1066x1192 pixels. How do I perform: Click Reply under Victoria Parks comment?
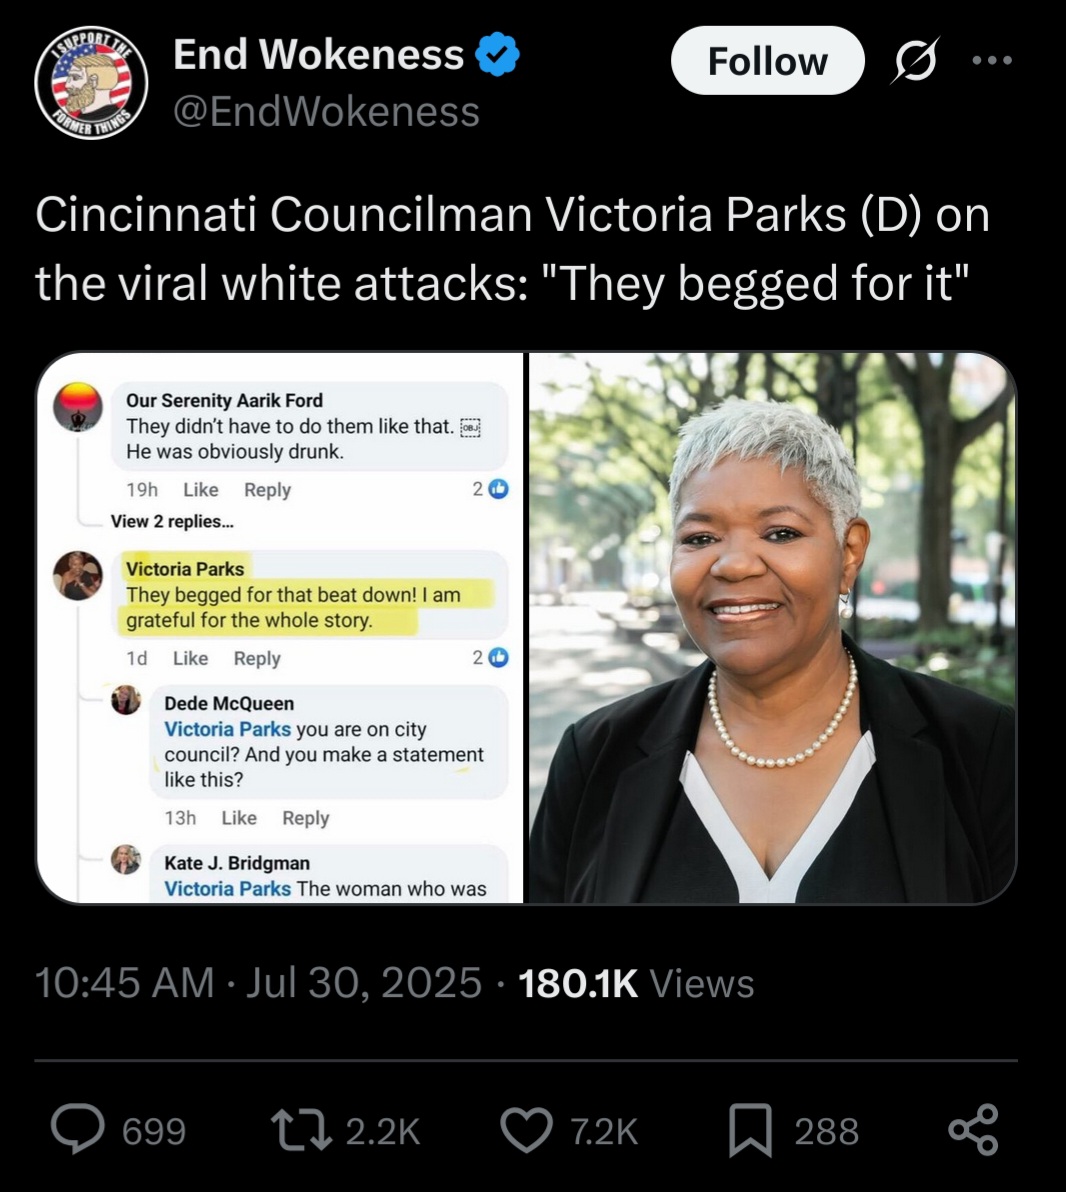click(x=257, y=658)
